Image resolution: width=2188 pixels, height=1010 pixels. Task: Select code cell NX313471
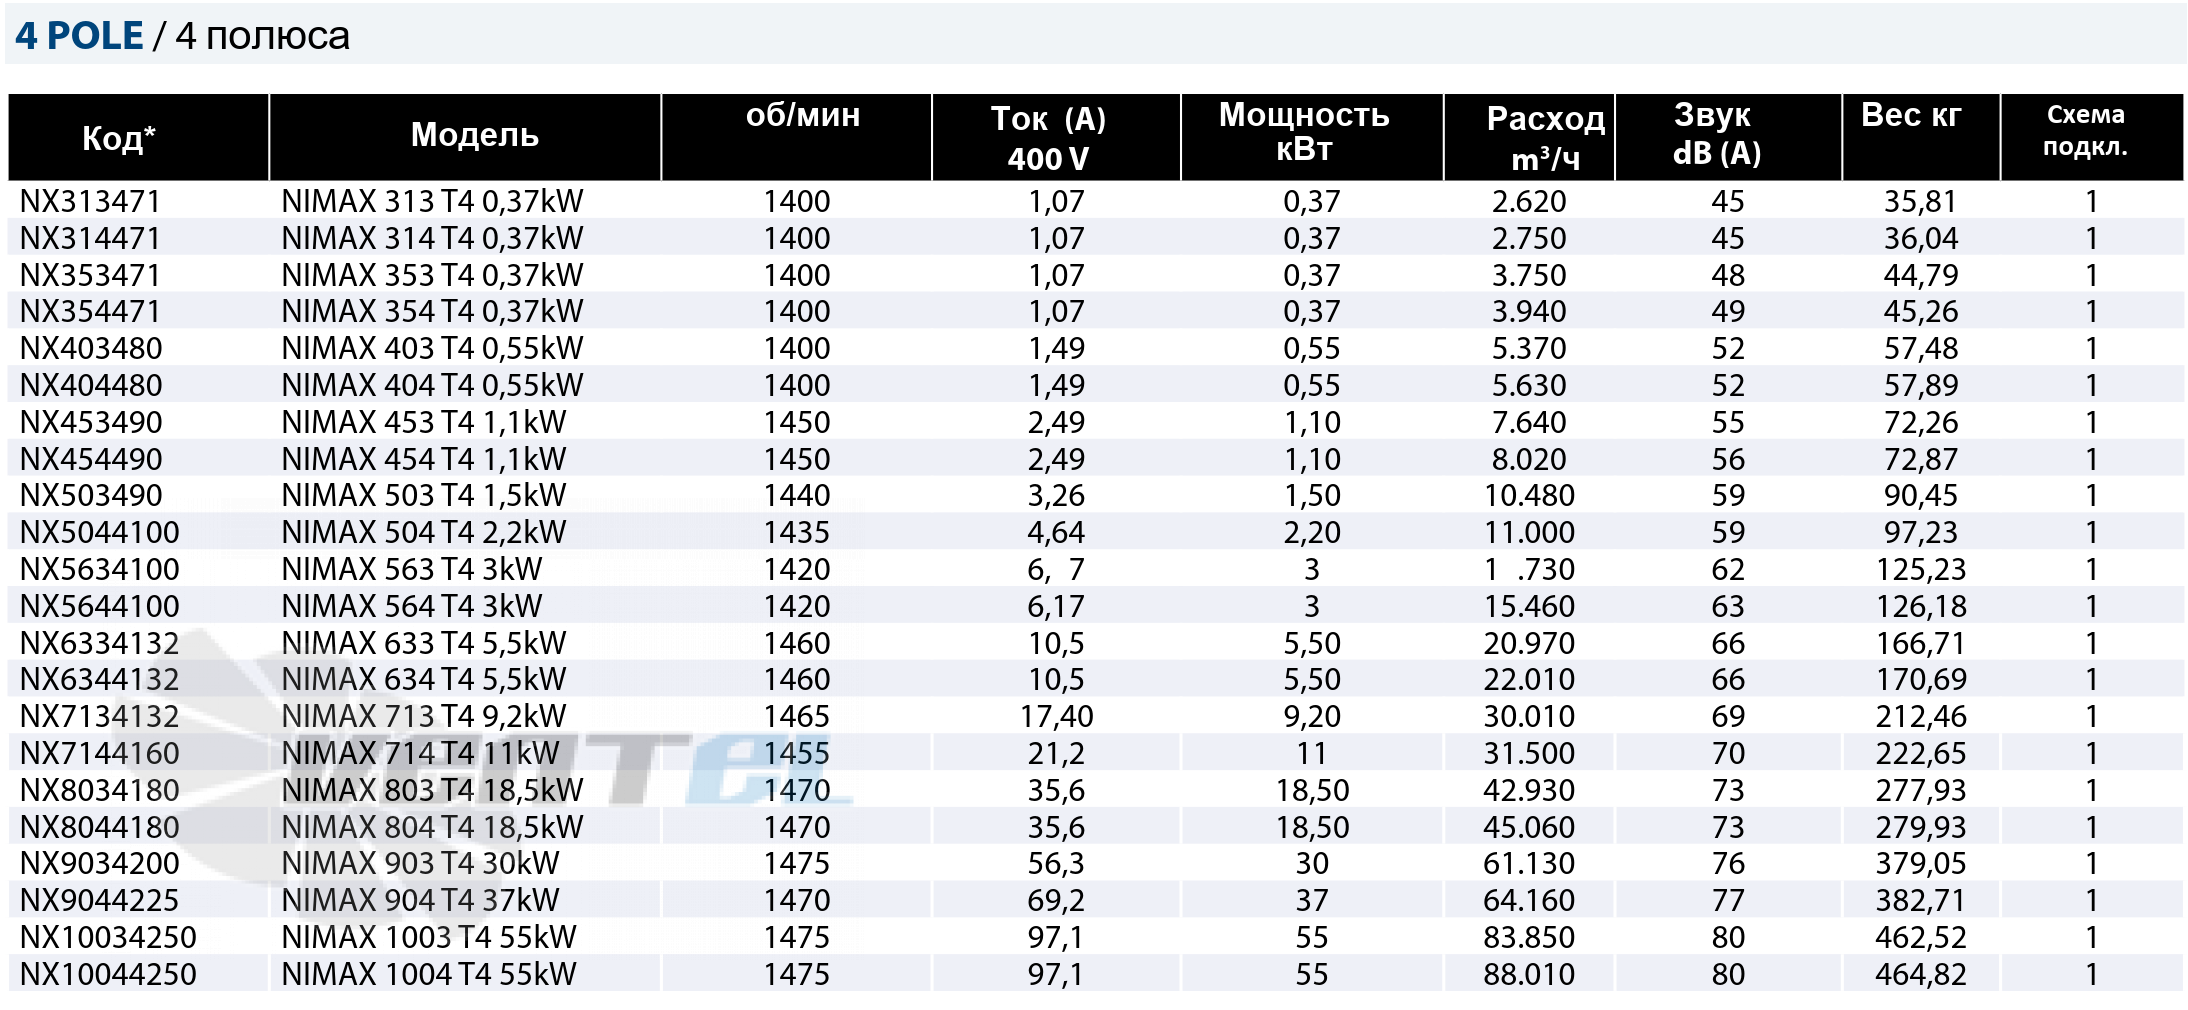pyautogui.click(x=90, y=201)
